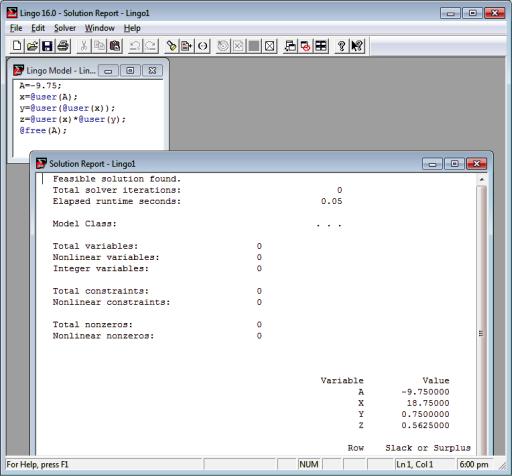Click the Send To Back windows icon
This screenshot has height=476, width=512.
click(x=290, y=46)
